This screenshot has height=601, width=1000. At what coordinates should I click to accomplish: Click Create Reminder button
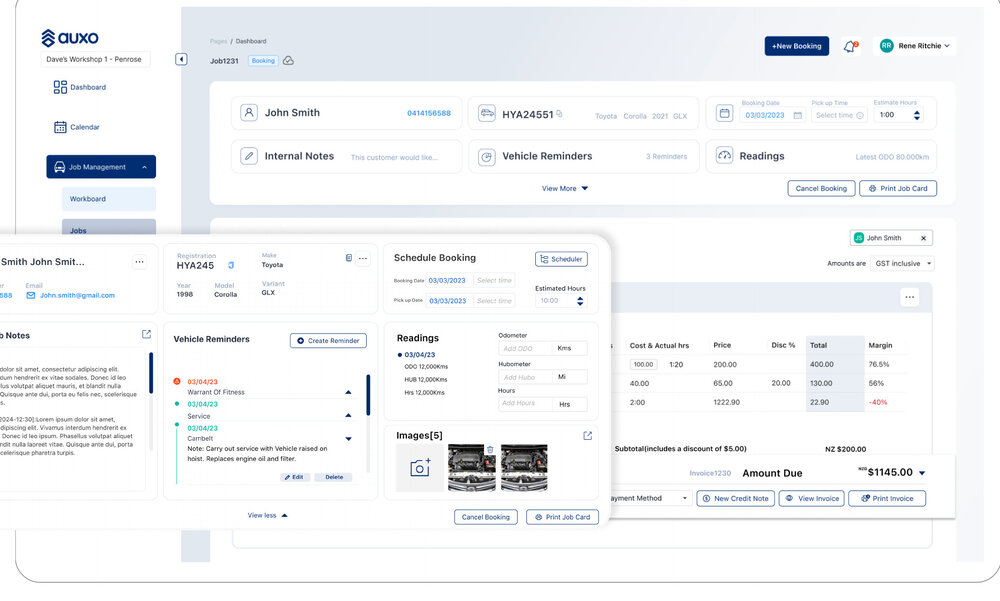(x=328, y=341)
